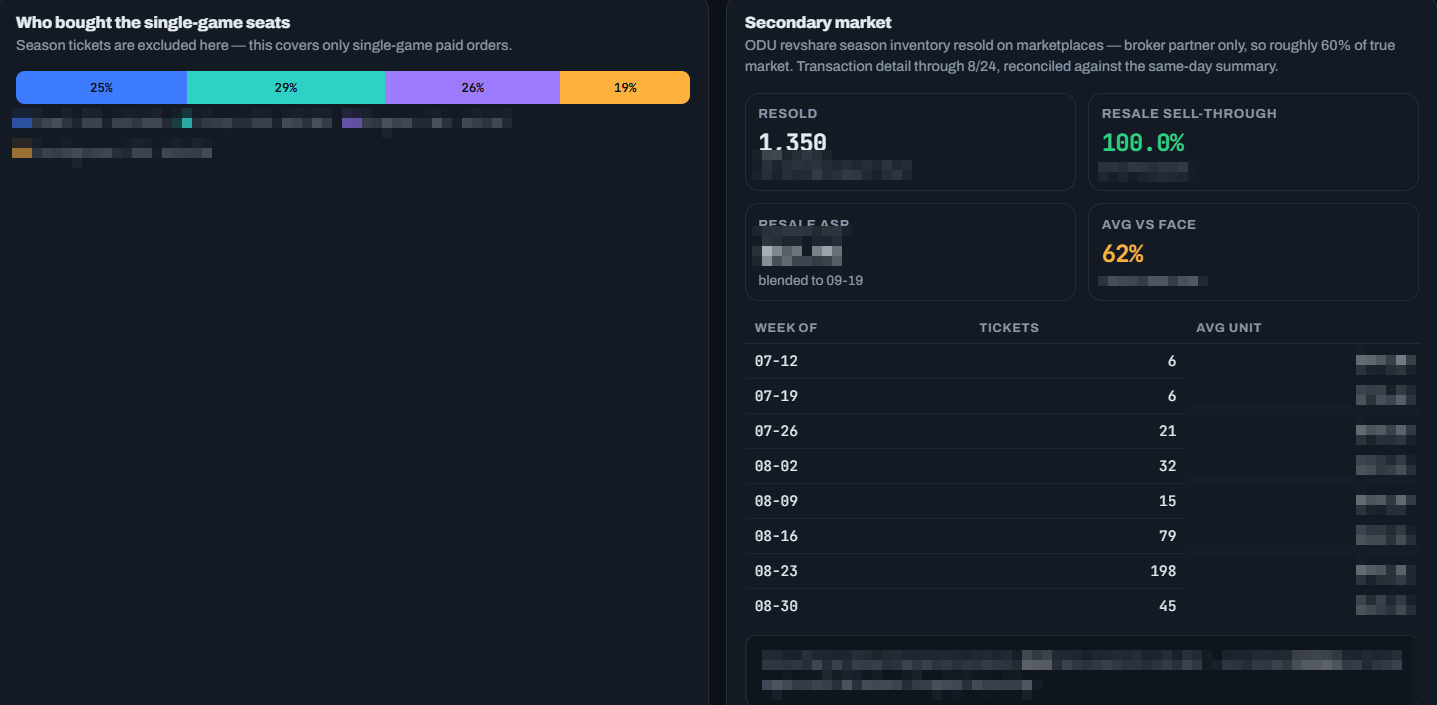Click the 'blended to 09-19' caption
This screenshot has height=705, width=1437.
click(x=810, y=280)
